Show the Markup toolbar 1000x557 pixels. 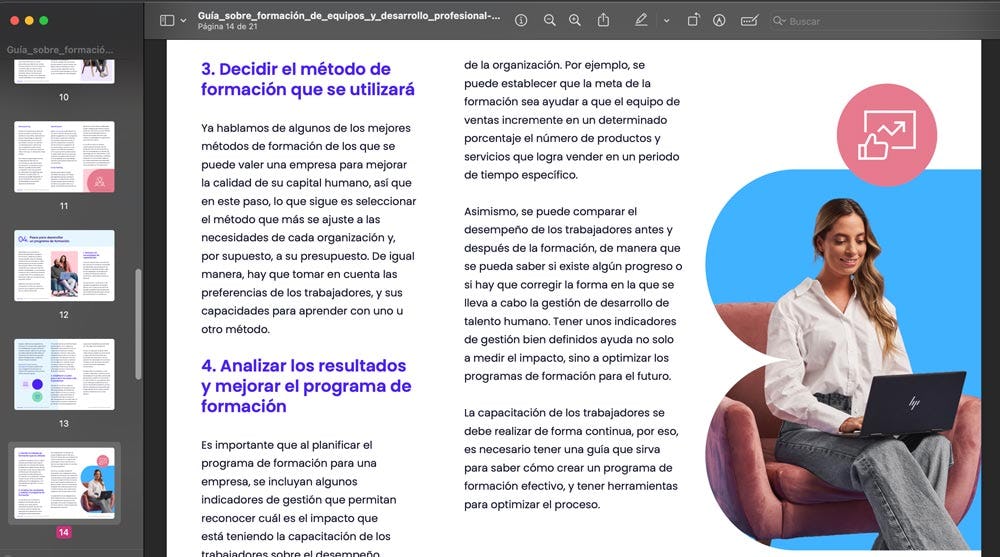[x=719, y=20]
